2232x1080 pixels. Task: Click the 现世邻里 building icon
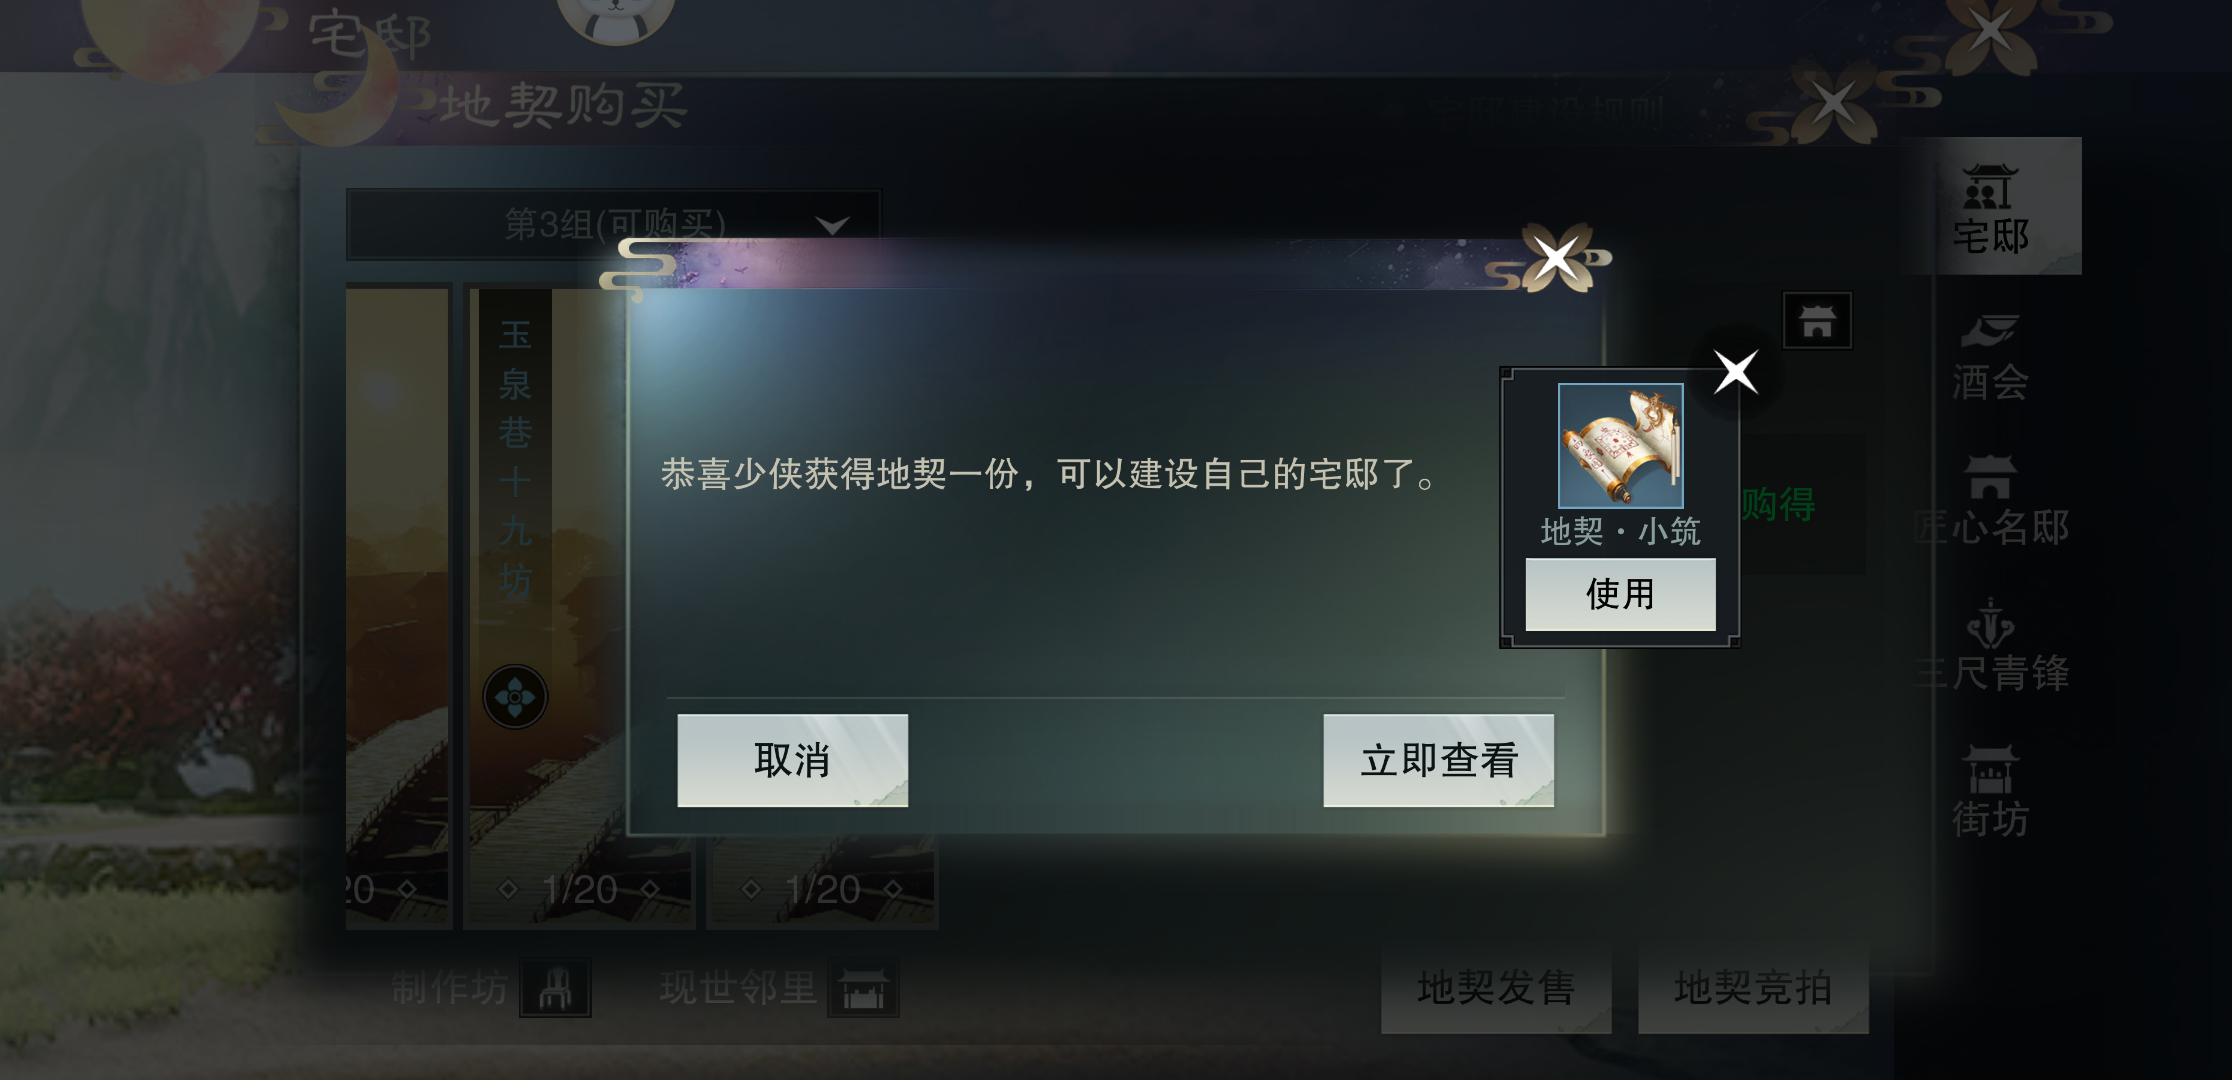pos(863,988)
